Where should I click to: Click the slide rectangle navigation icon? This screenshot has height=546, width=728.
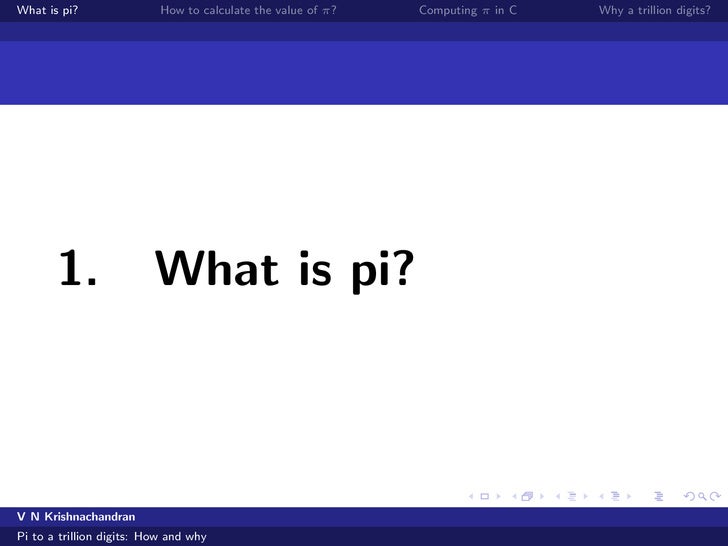[x=485, y=496]
